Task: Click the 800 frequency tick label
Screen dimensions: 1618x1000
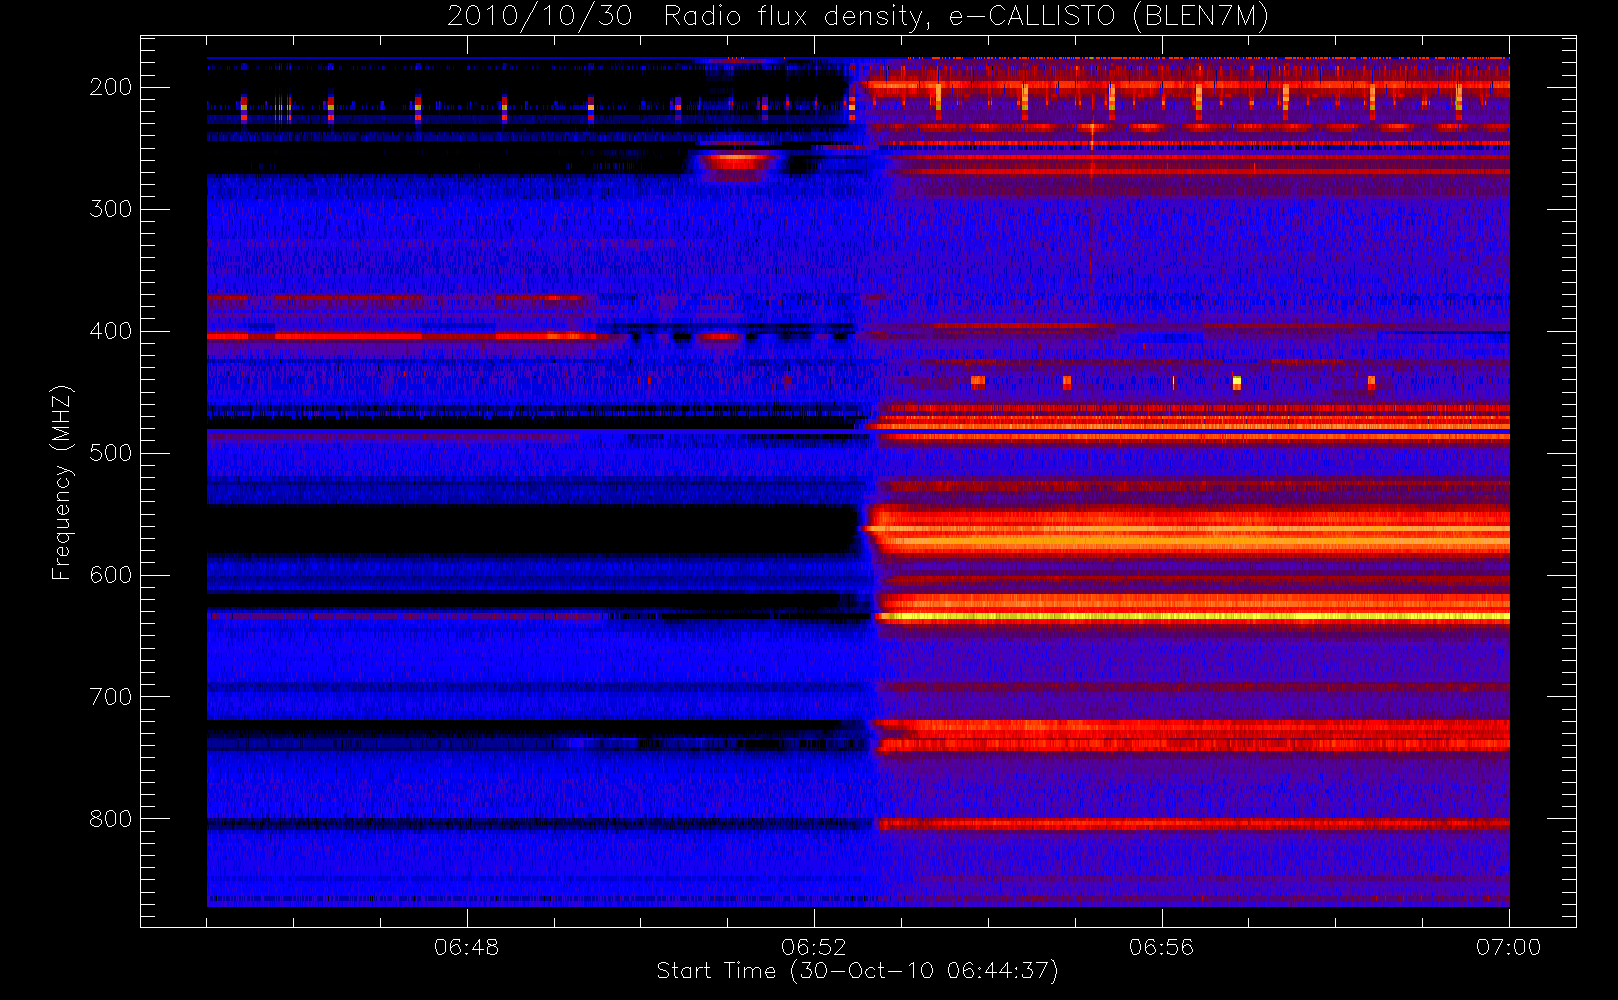Action: pyautogui.click(x=110, y=819)
